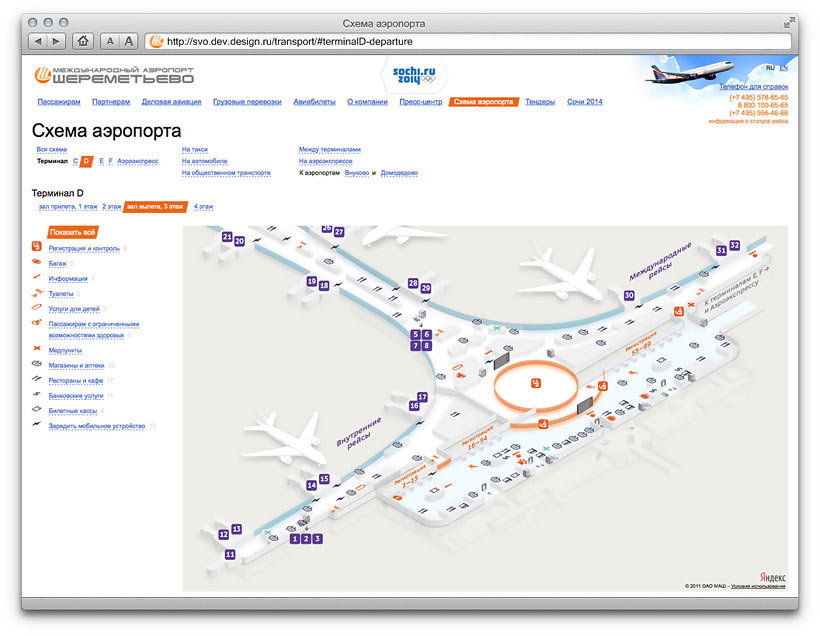Image resolution: width=820 pixels, height=636 pixels.
Task: Click the icon beside Билетные кассы
Action: point(37,409)
